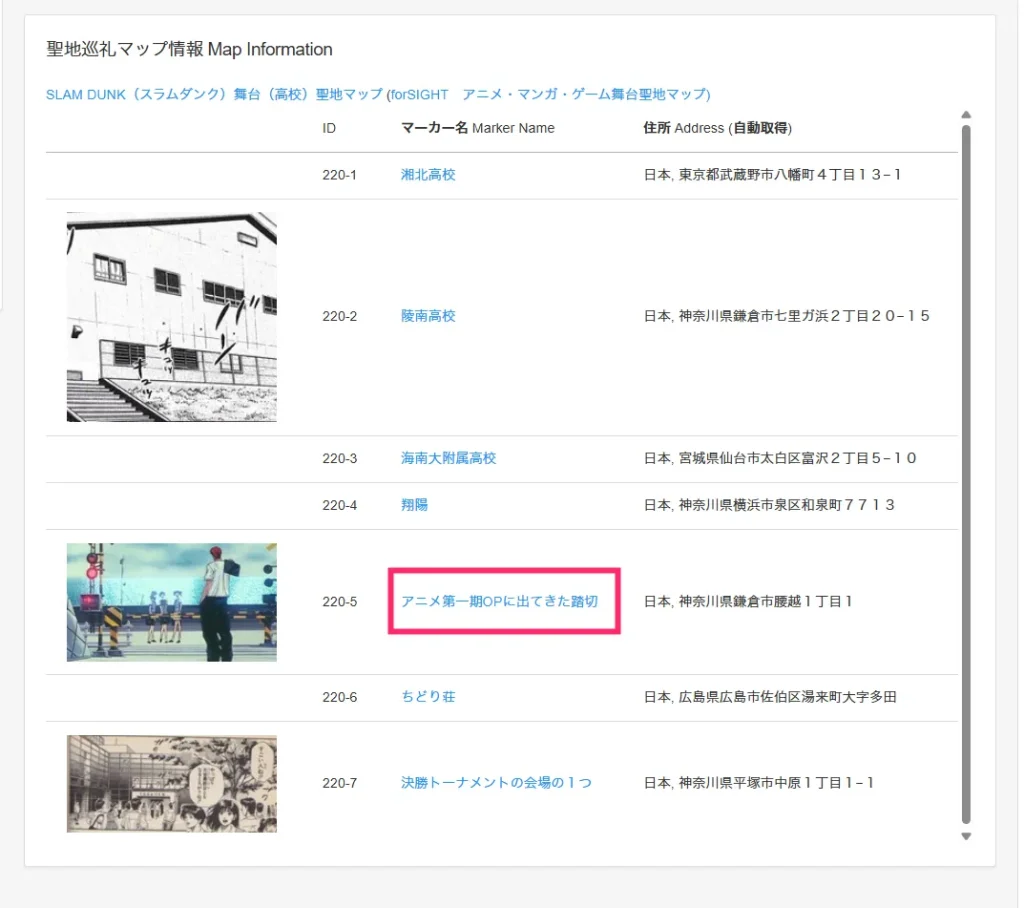
Task: Click the ID cell 220-2
Action: pyautogui.click(x=340, y=317)
